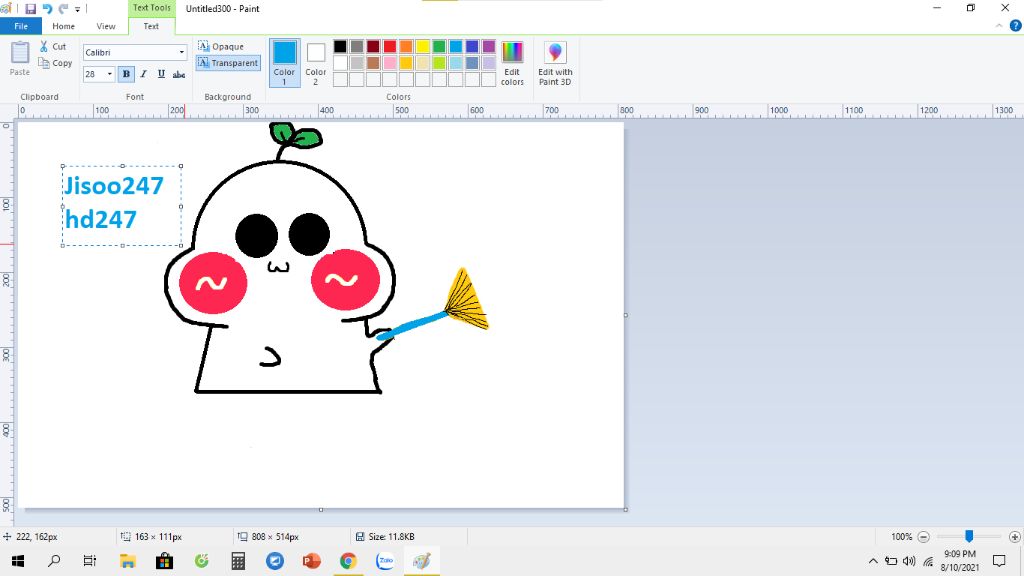The width and height of the screenshot is (1024, 576).
Task: Redo the last undone action
Action: tap(63, 8)
